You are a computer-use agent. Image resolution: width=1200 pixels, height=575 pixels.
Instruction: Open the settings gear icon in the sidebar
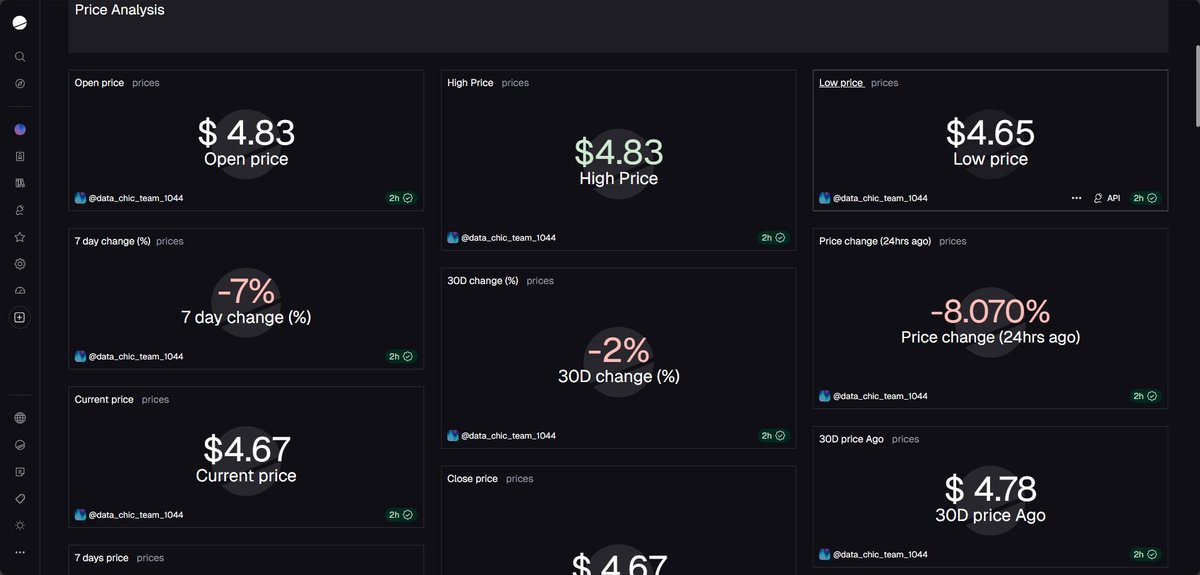pos(20,264)
